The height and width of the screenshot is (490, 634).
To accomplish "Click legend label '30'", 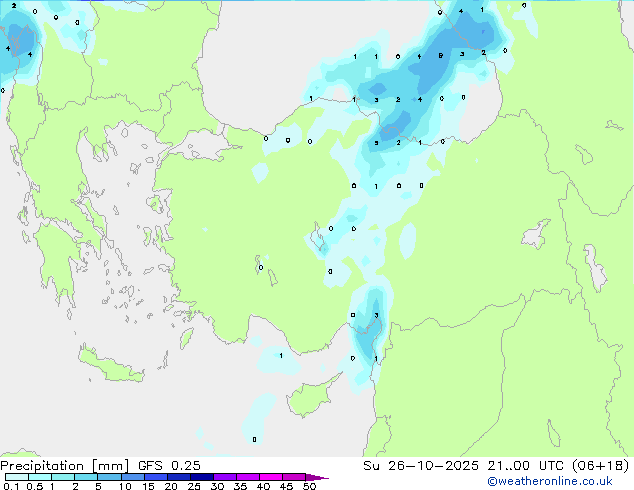I will coord(217,486).
